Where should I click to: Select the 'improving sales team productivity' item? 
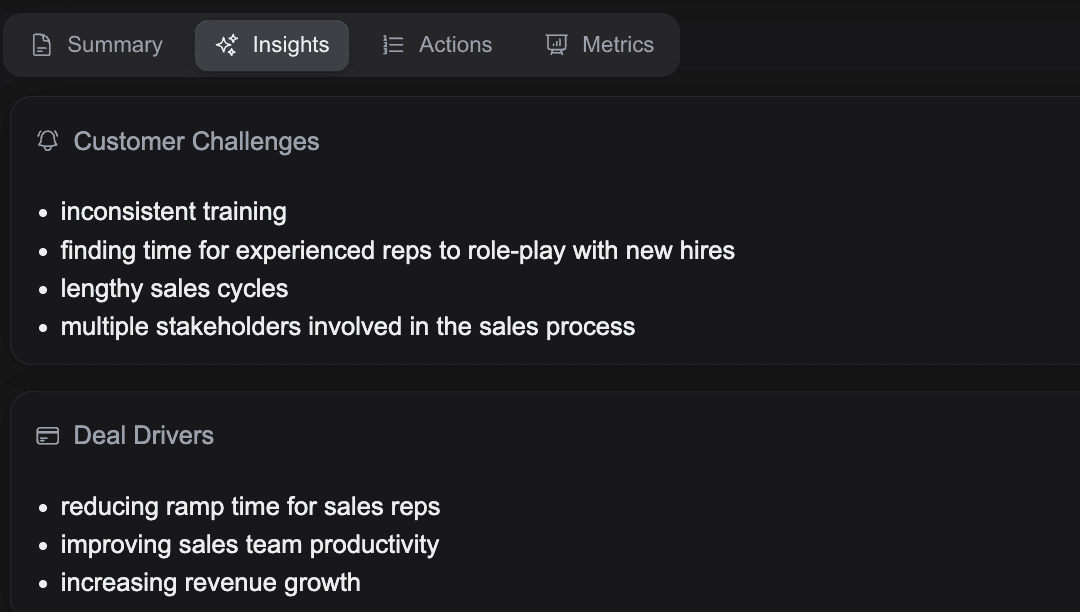[x=249, y=544]
